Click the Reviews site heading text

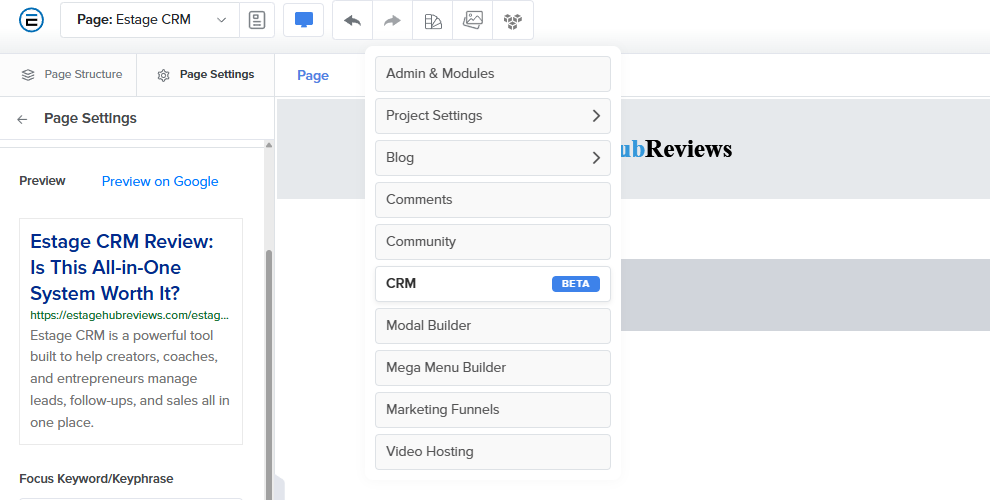tap(688, 149)
